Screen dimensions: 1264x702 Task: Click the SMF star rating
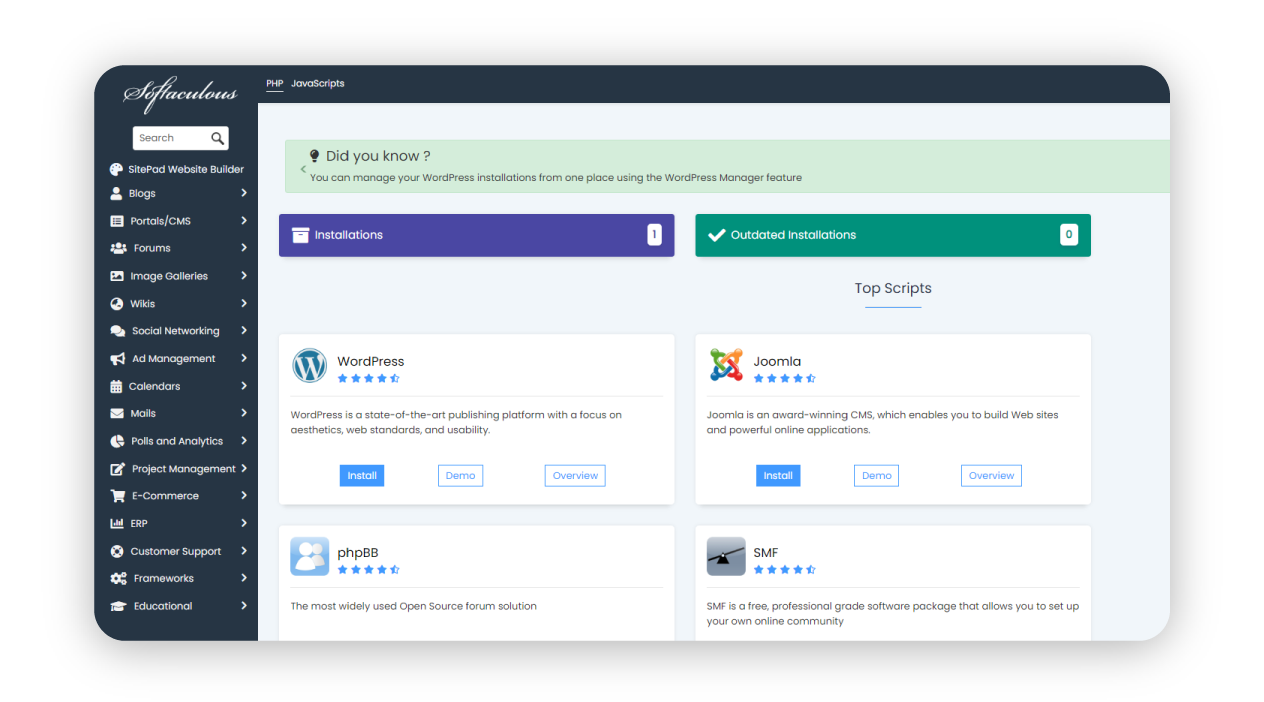tap(785, 569)
